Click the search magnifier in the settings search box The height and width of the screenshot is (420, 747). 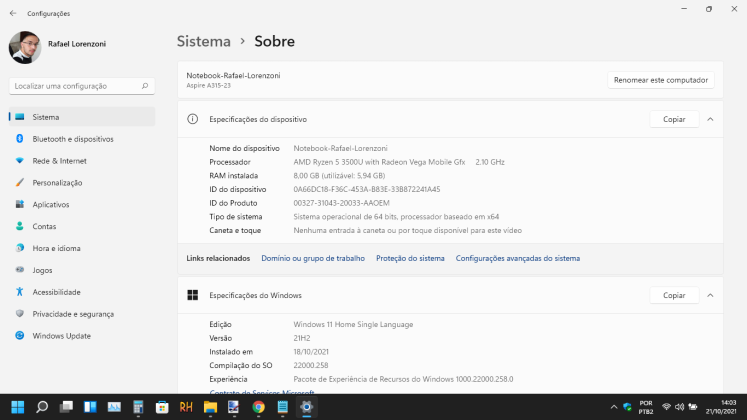145,86
